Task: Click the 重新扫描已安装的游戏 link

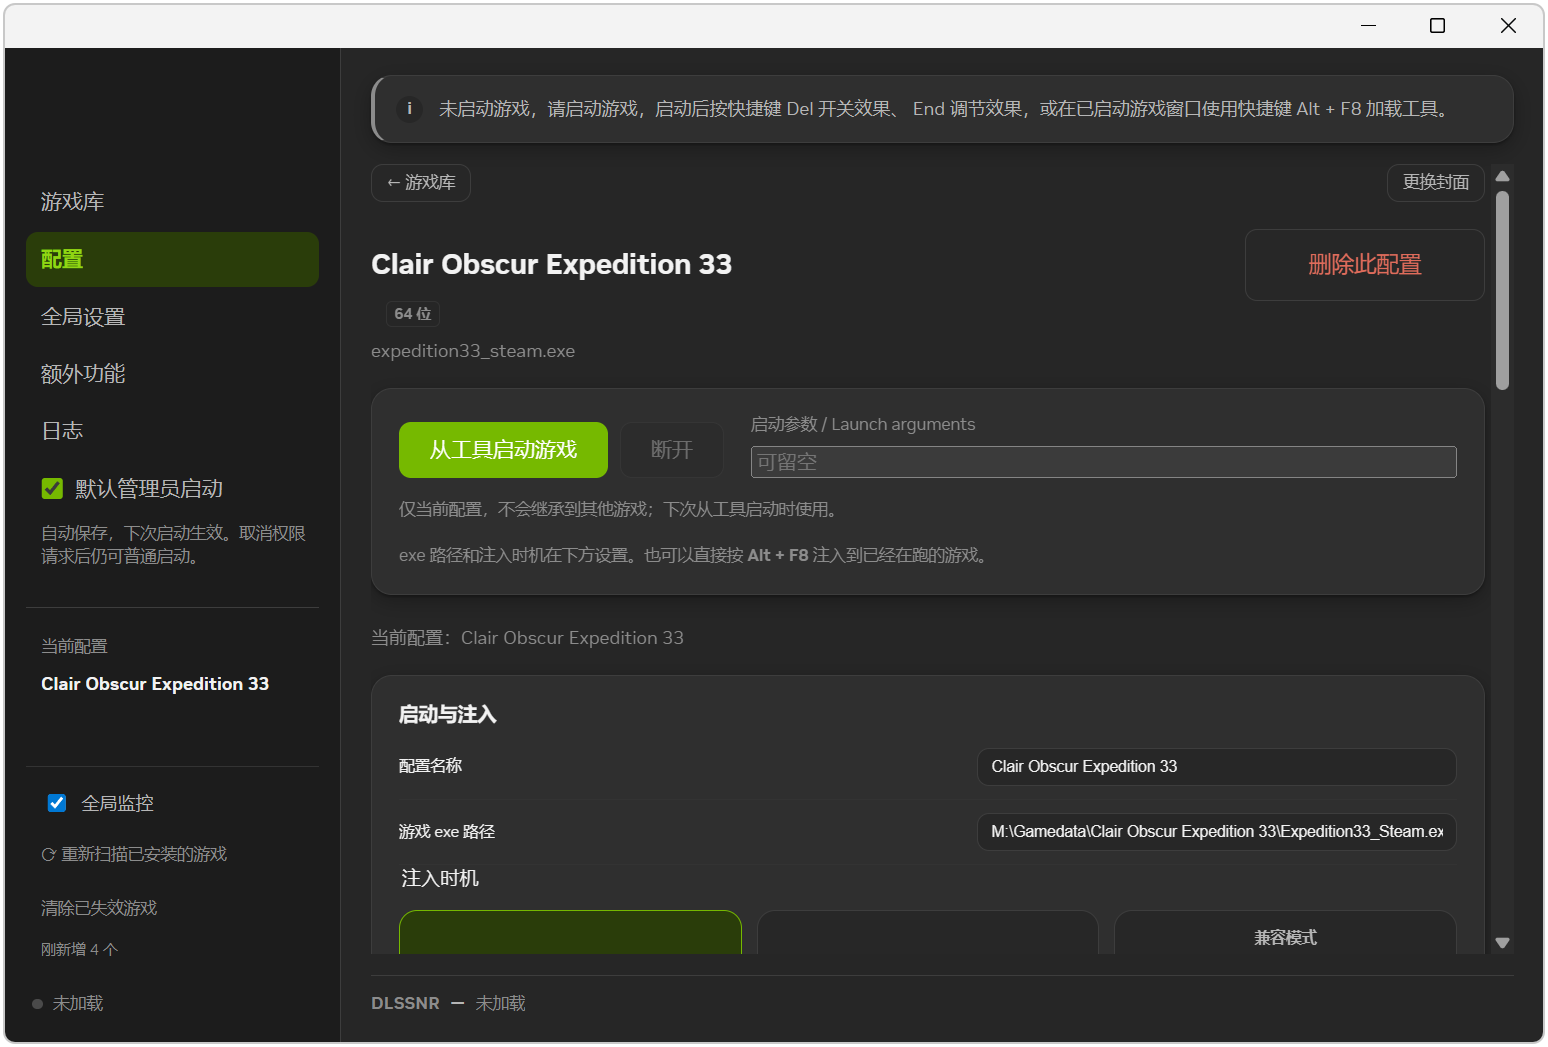Action: (x=134, y=855)
